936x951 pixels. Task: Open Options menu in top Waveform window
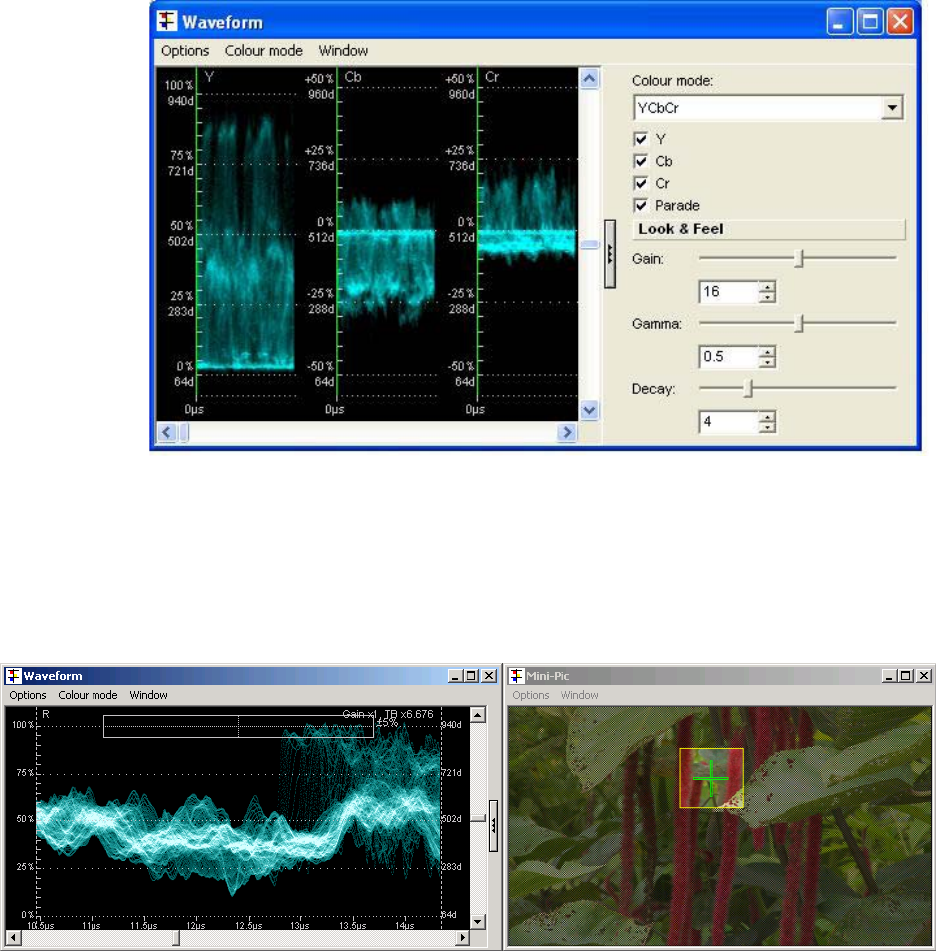pyautogui.click(x=185, y=51)
